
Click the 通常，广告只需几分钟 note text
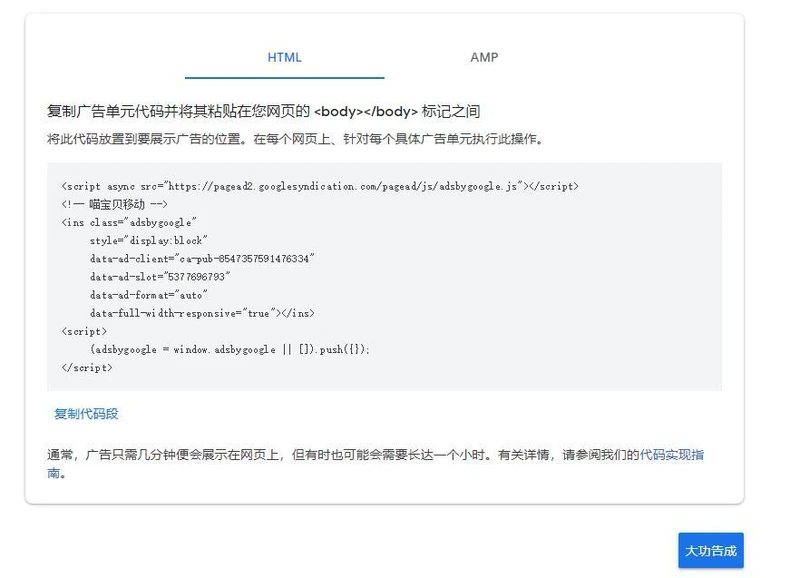tap(376, 464)
